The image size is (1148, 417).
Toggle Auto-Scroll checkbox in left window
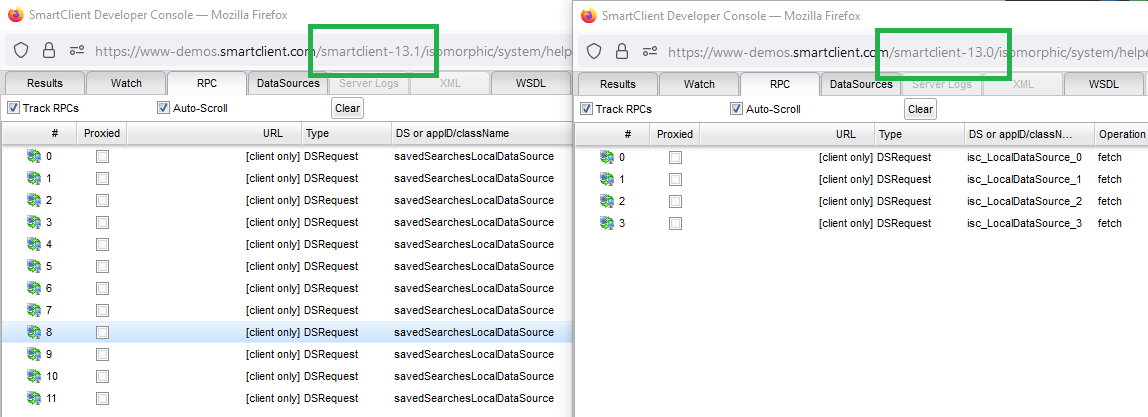(163, 108)
